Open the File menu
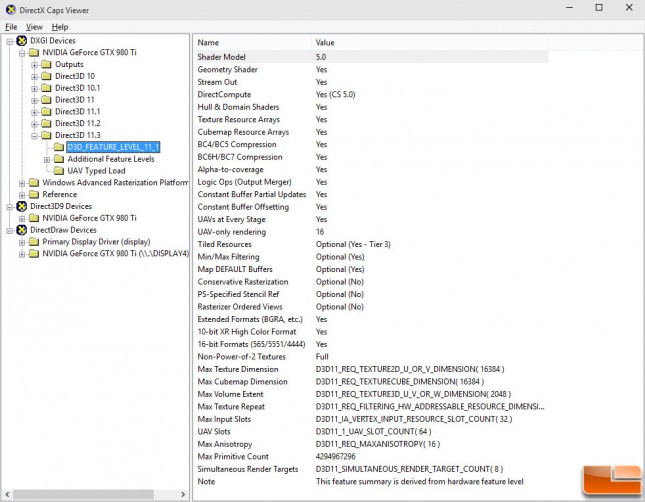The width and height of the screenshot is (645, 502). click(11, 27)
